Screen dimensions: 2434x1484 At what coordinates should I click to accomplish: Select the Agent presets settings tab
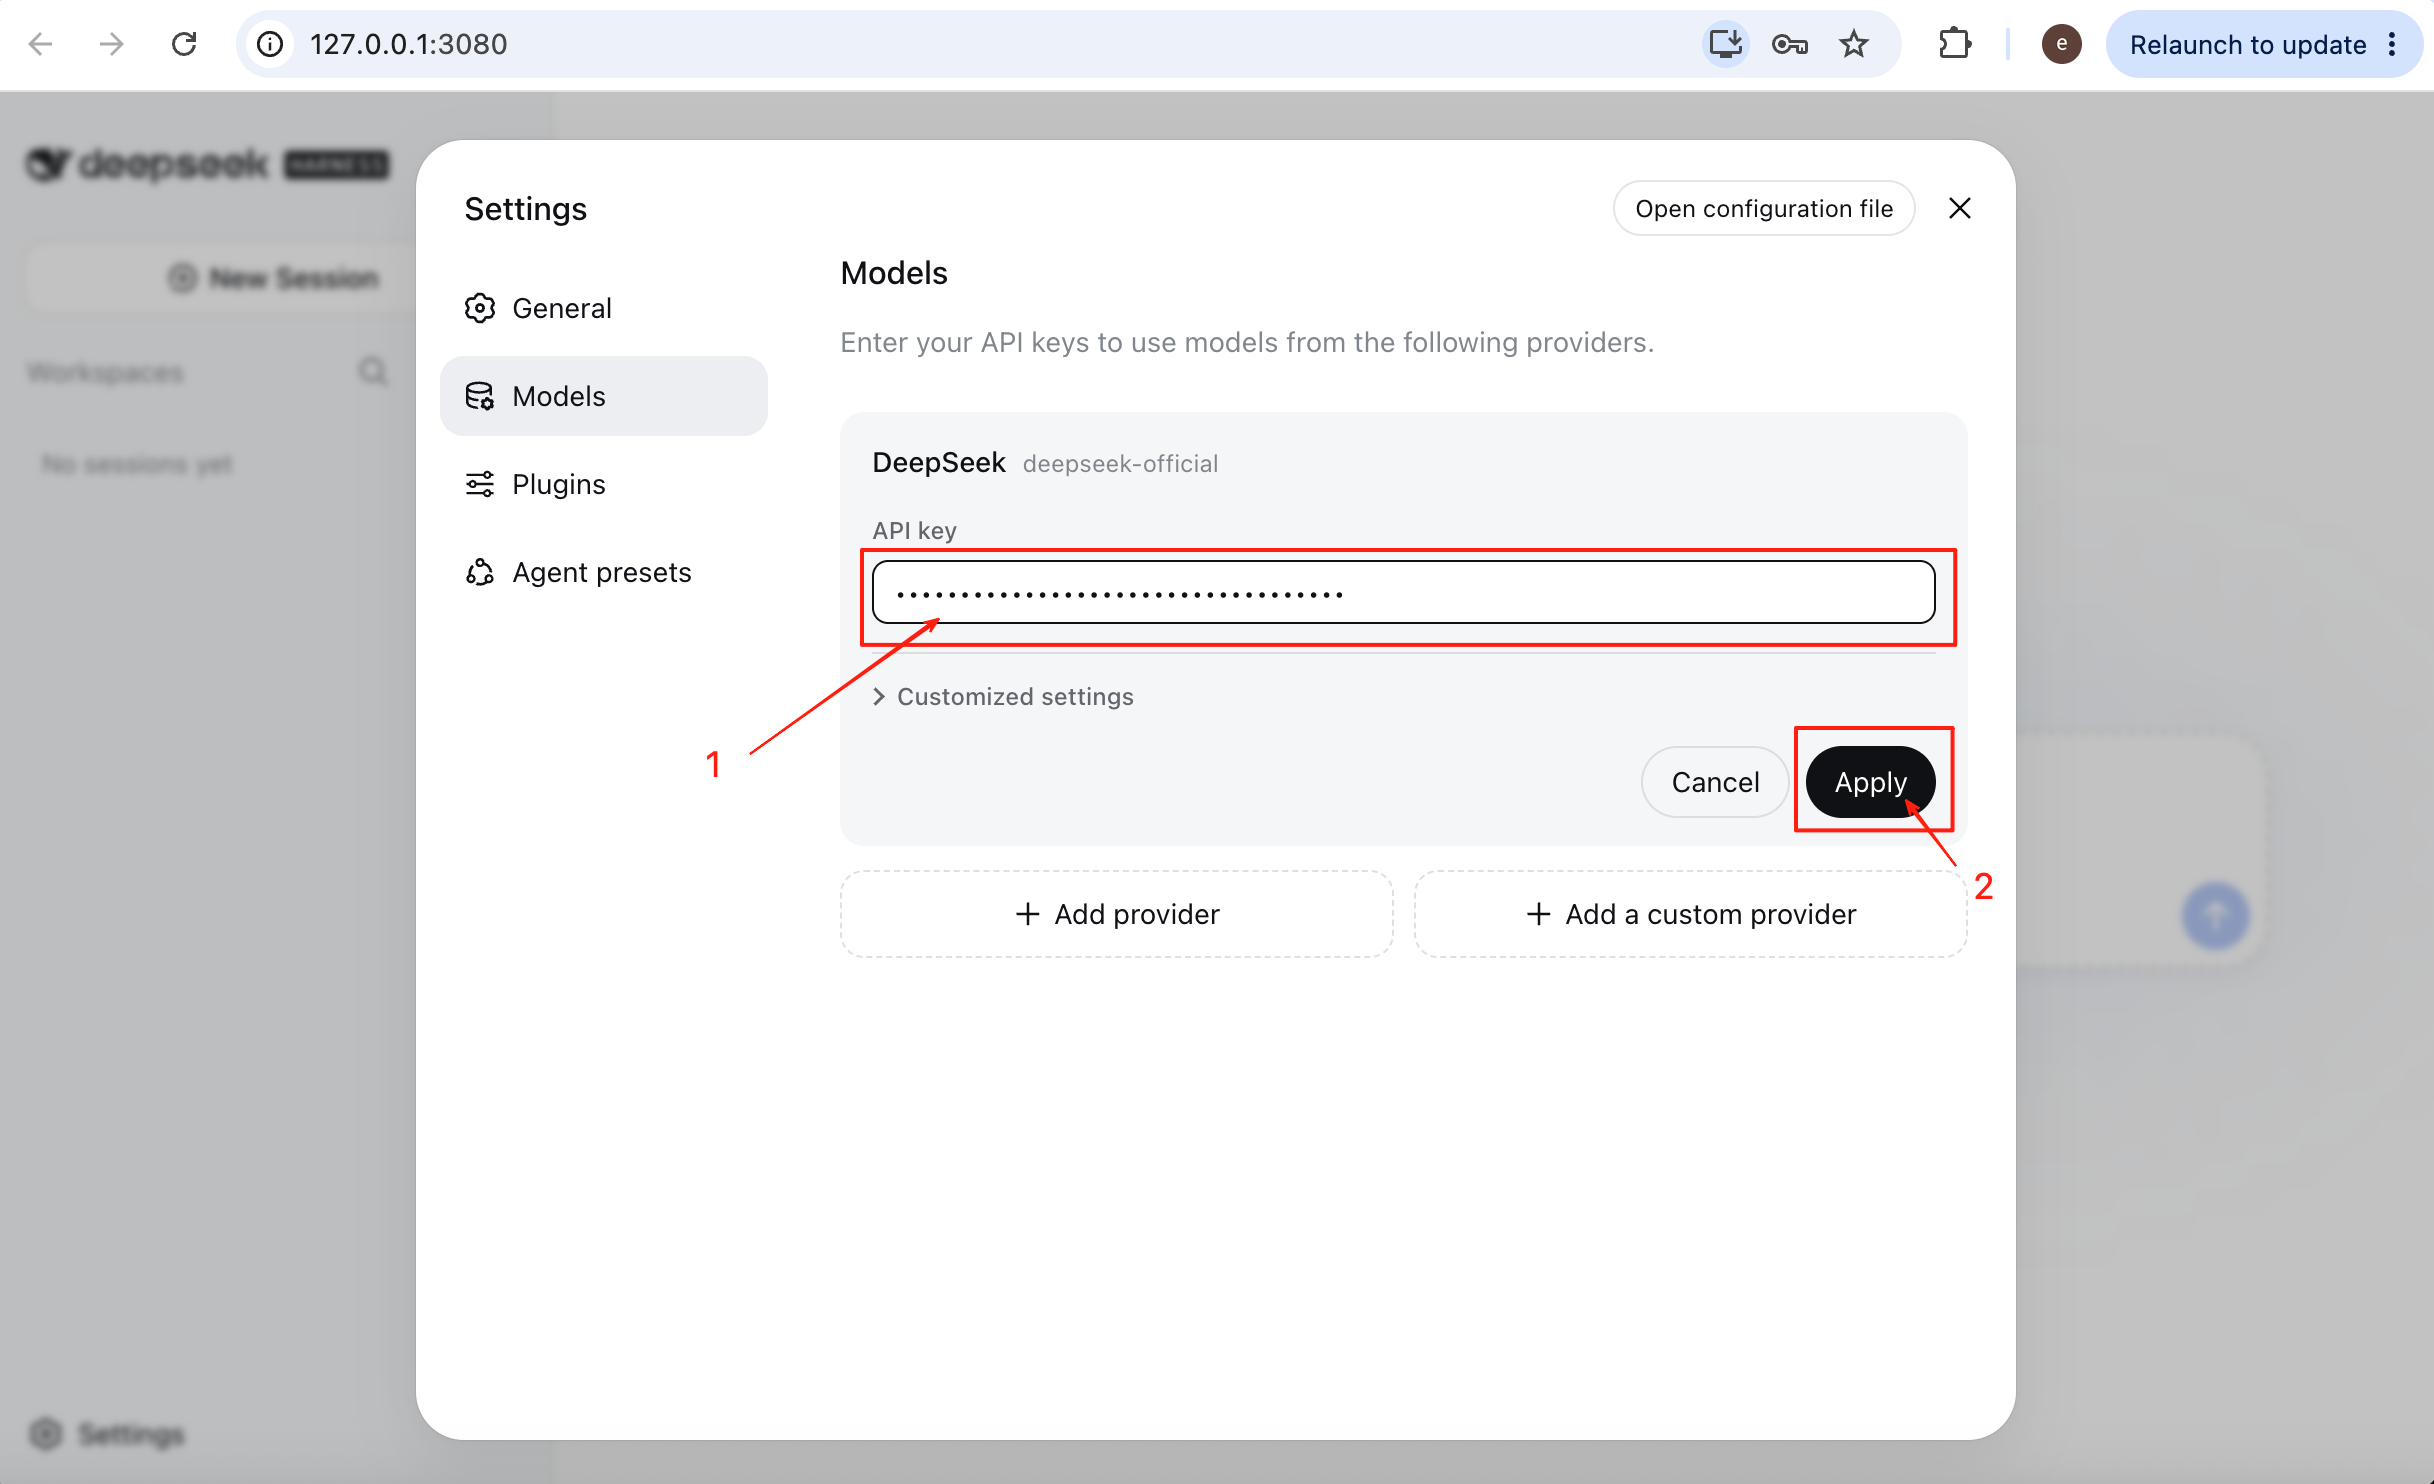604,572
